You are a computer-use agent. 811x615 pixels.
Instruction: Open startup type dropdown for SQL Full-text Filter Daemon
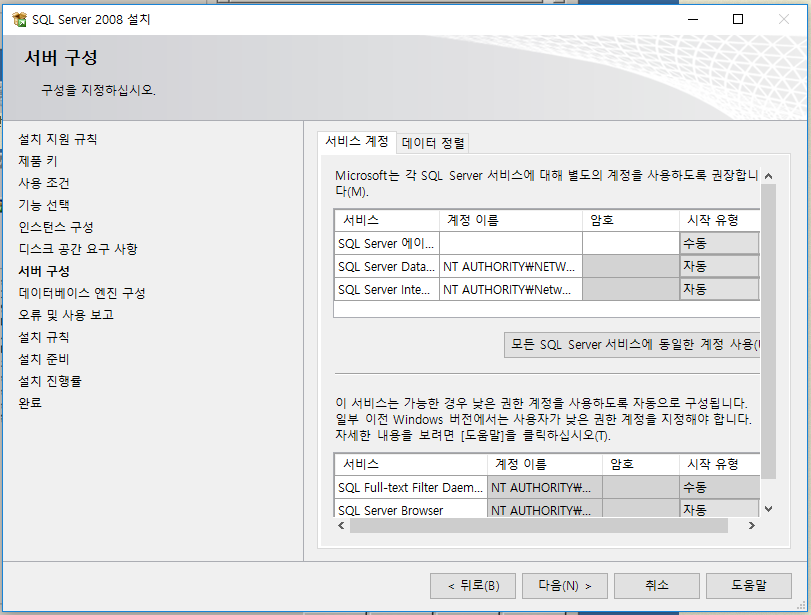click(x=719, y=487)
